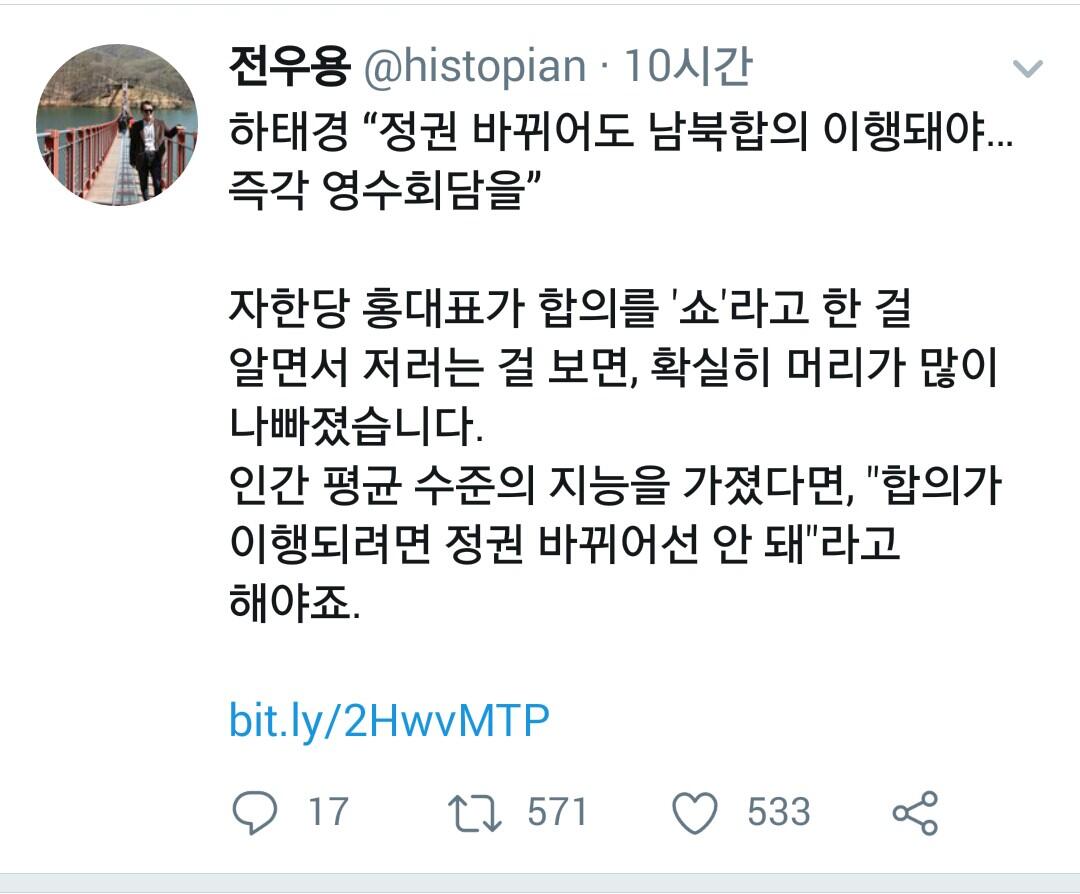Like the tweet with the heart icon
The image size is (1080, 894).
point(694,813)
